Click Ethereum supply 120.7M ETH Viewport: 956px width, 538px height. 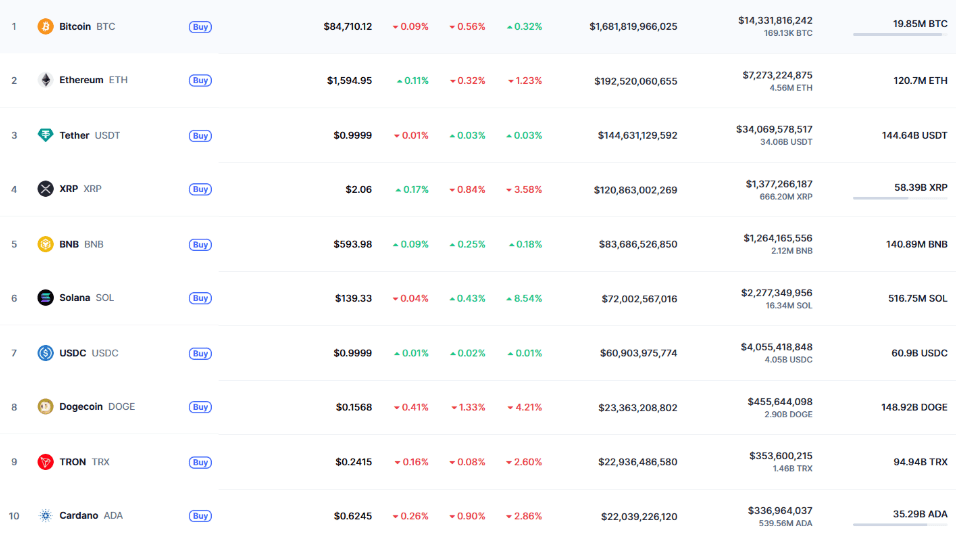tap(920, 81)
